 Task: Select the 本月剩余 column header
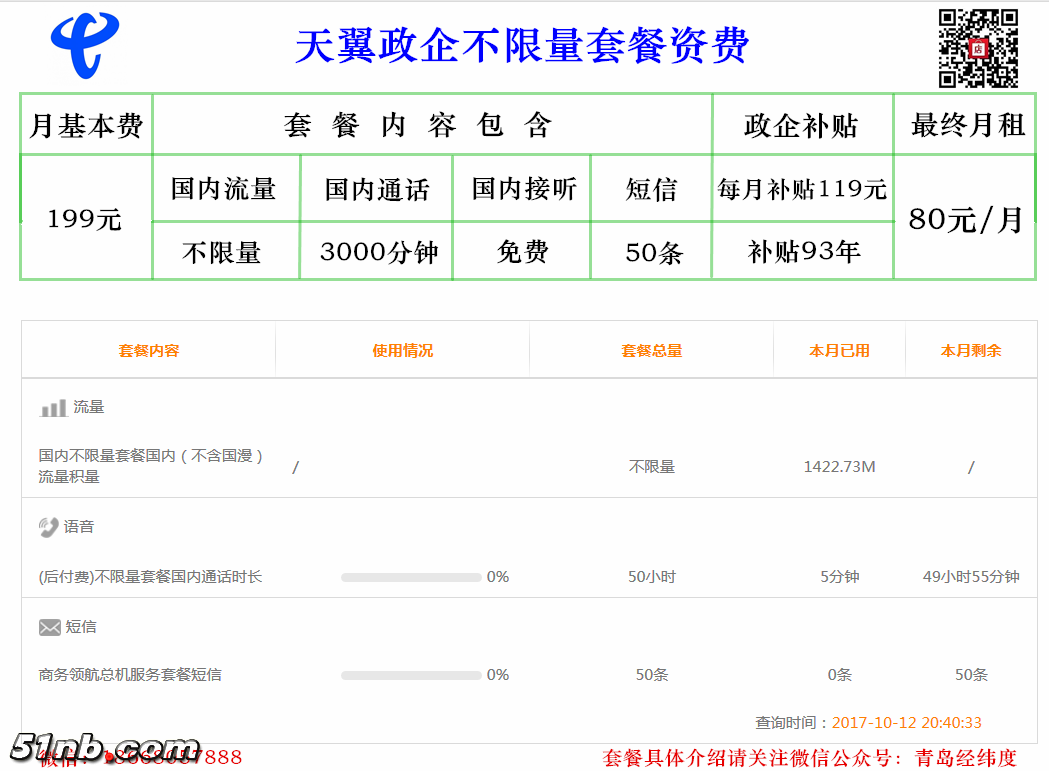970,351
